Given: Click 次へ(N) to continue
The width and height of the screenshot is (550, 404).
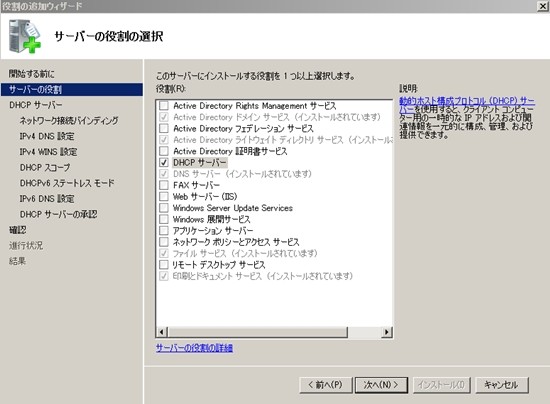Looking at the screenshot, I should pos(381,385).
